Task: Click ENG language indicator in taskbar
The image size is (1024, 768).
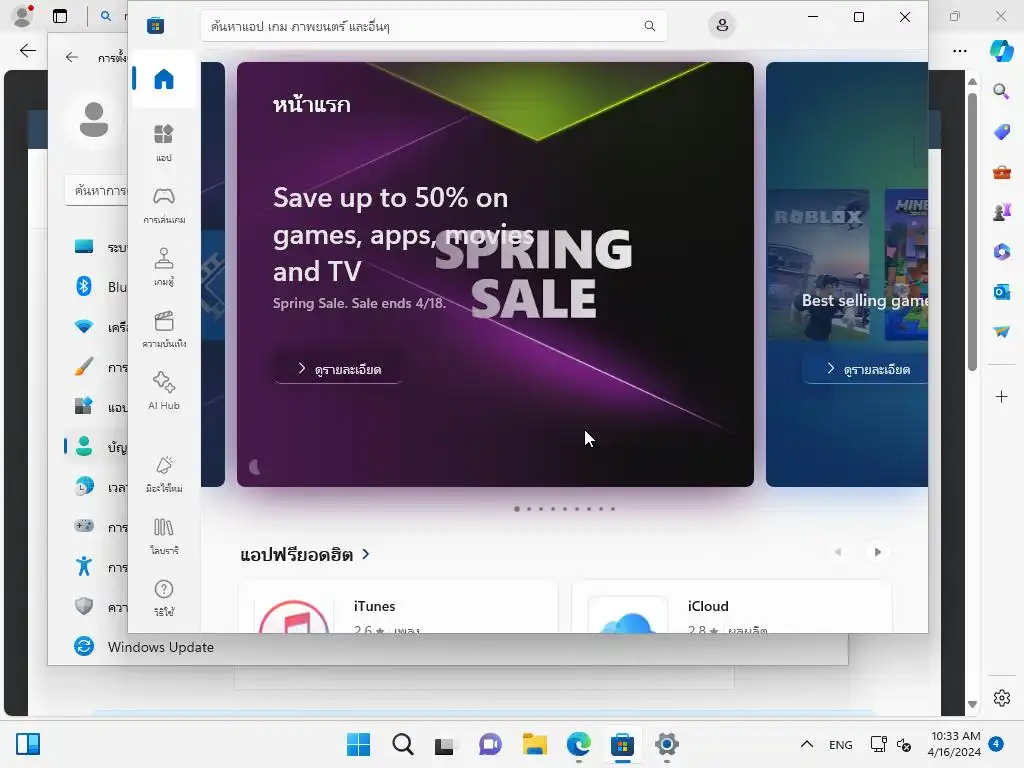Action: [x=840, y=744]
